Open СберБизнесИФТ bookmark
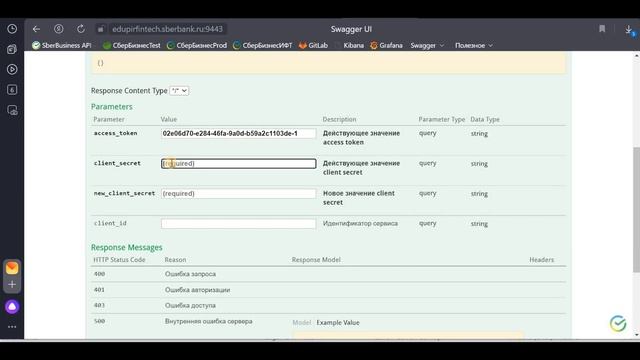Viewport: 640px width, 360px height. click(x=262, y=45)
